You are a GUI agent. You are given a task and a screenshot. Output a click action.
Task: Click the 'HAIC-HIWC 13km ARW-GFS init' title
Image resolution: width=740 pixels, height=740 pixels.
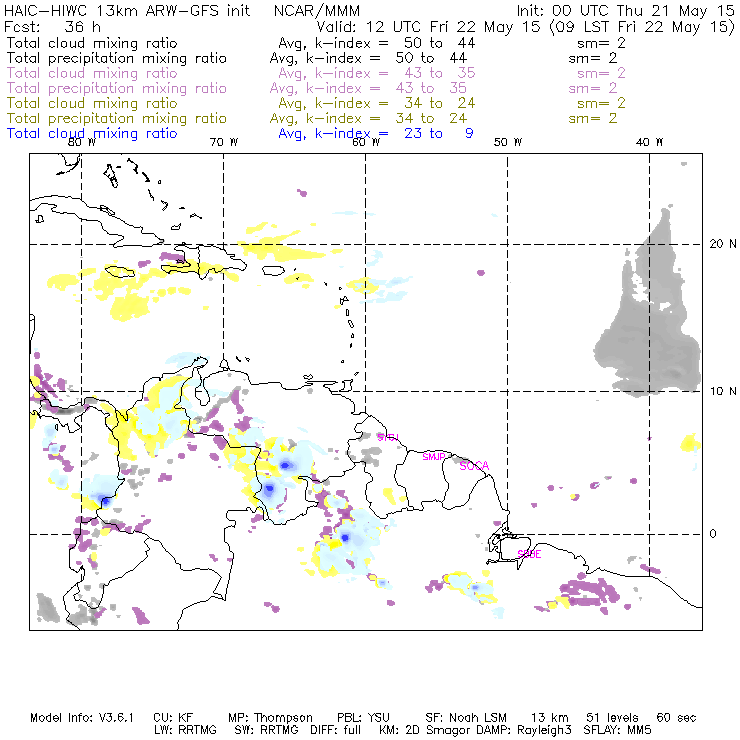127,11
